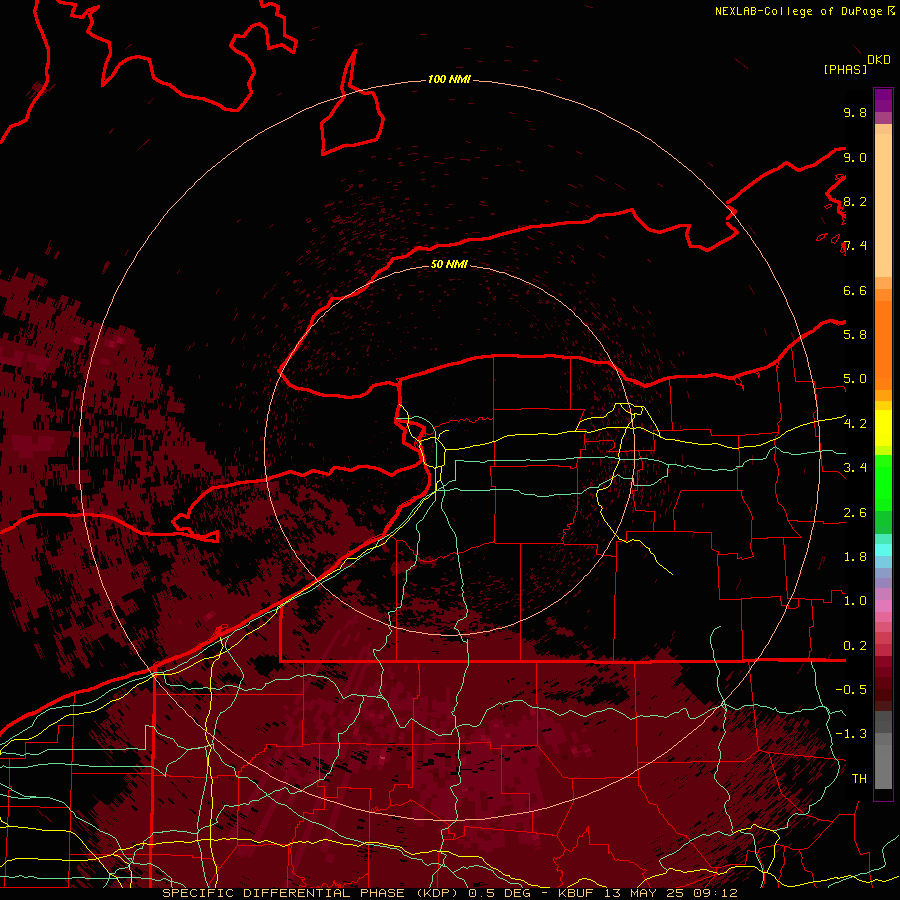Click the 0.2 scale value

click(855, 646)
